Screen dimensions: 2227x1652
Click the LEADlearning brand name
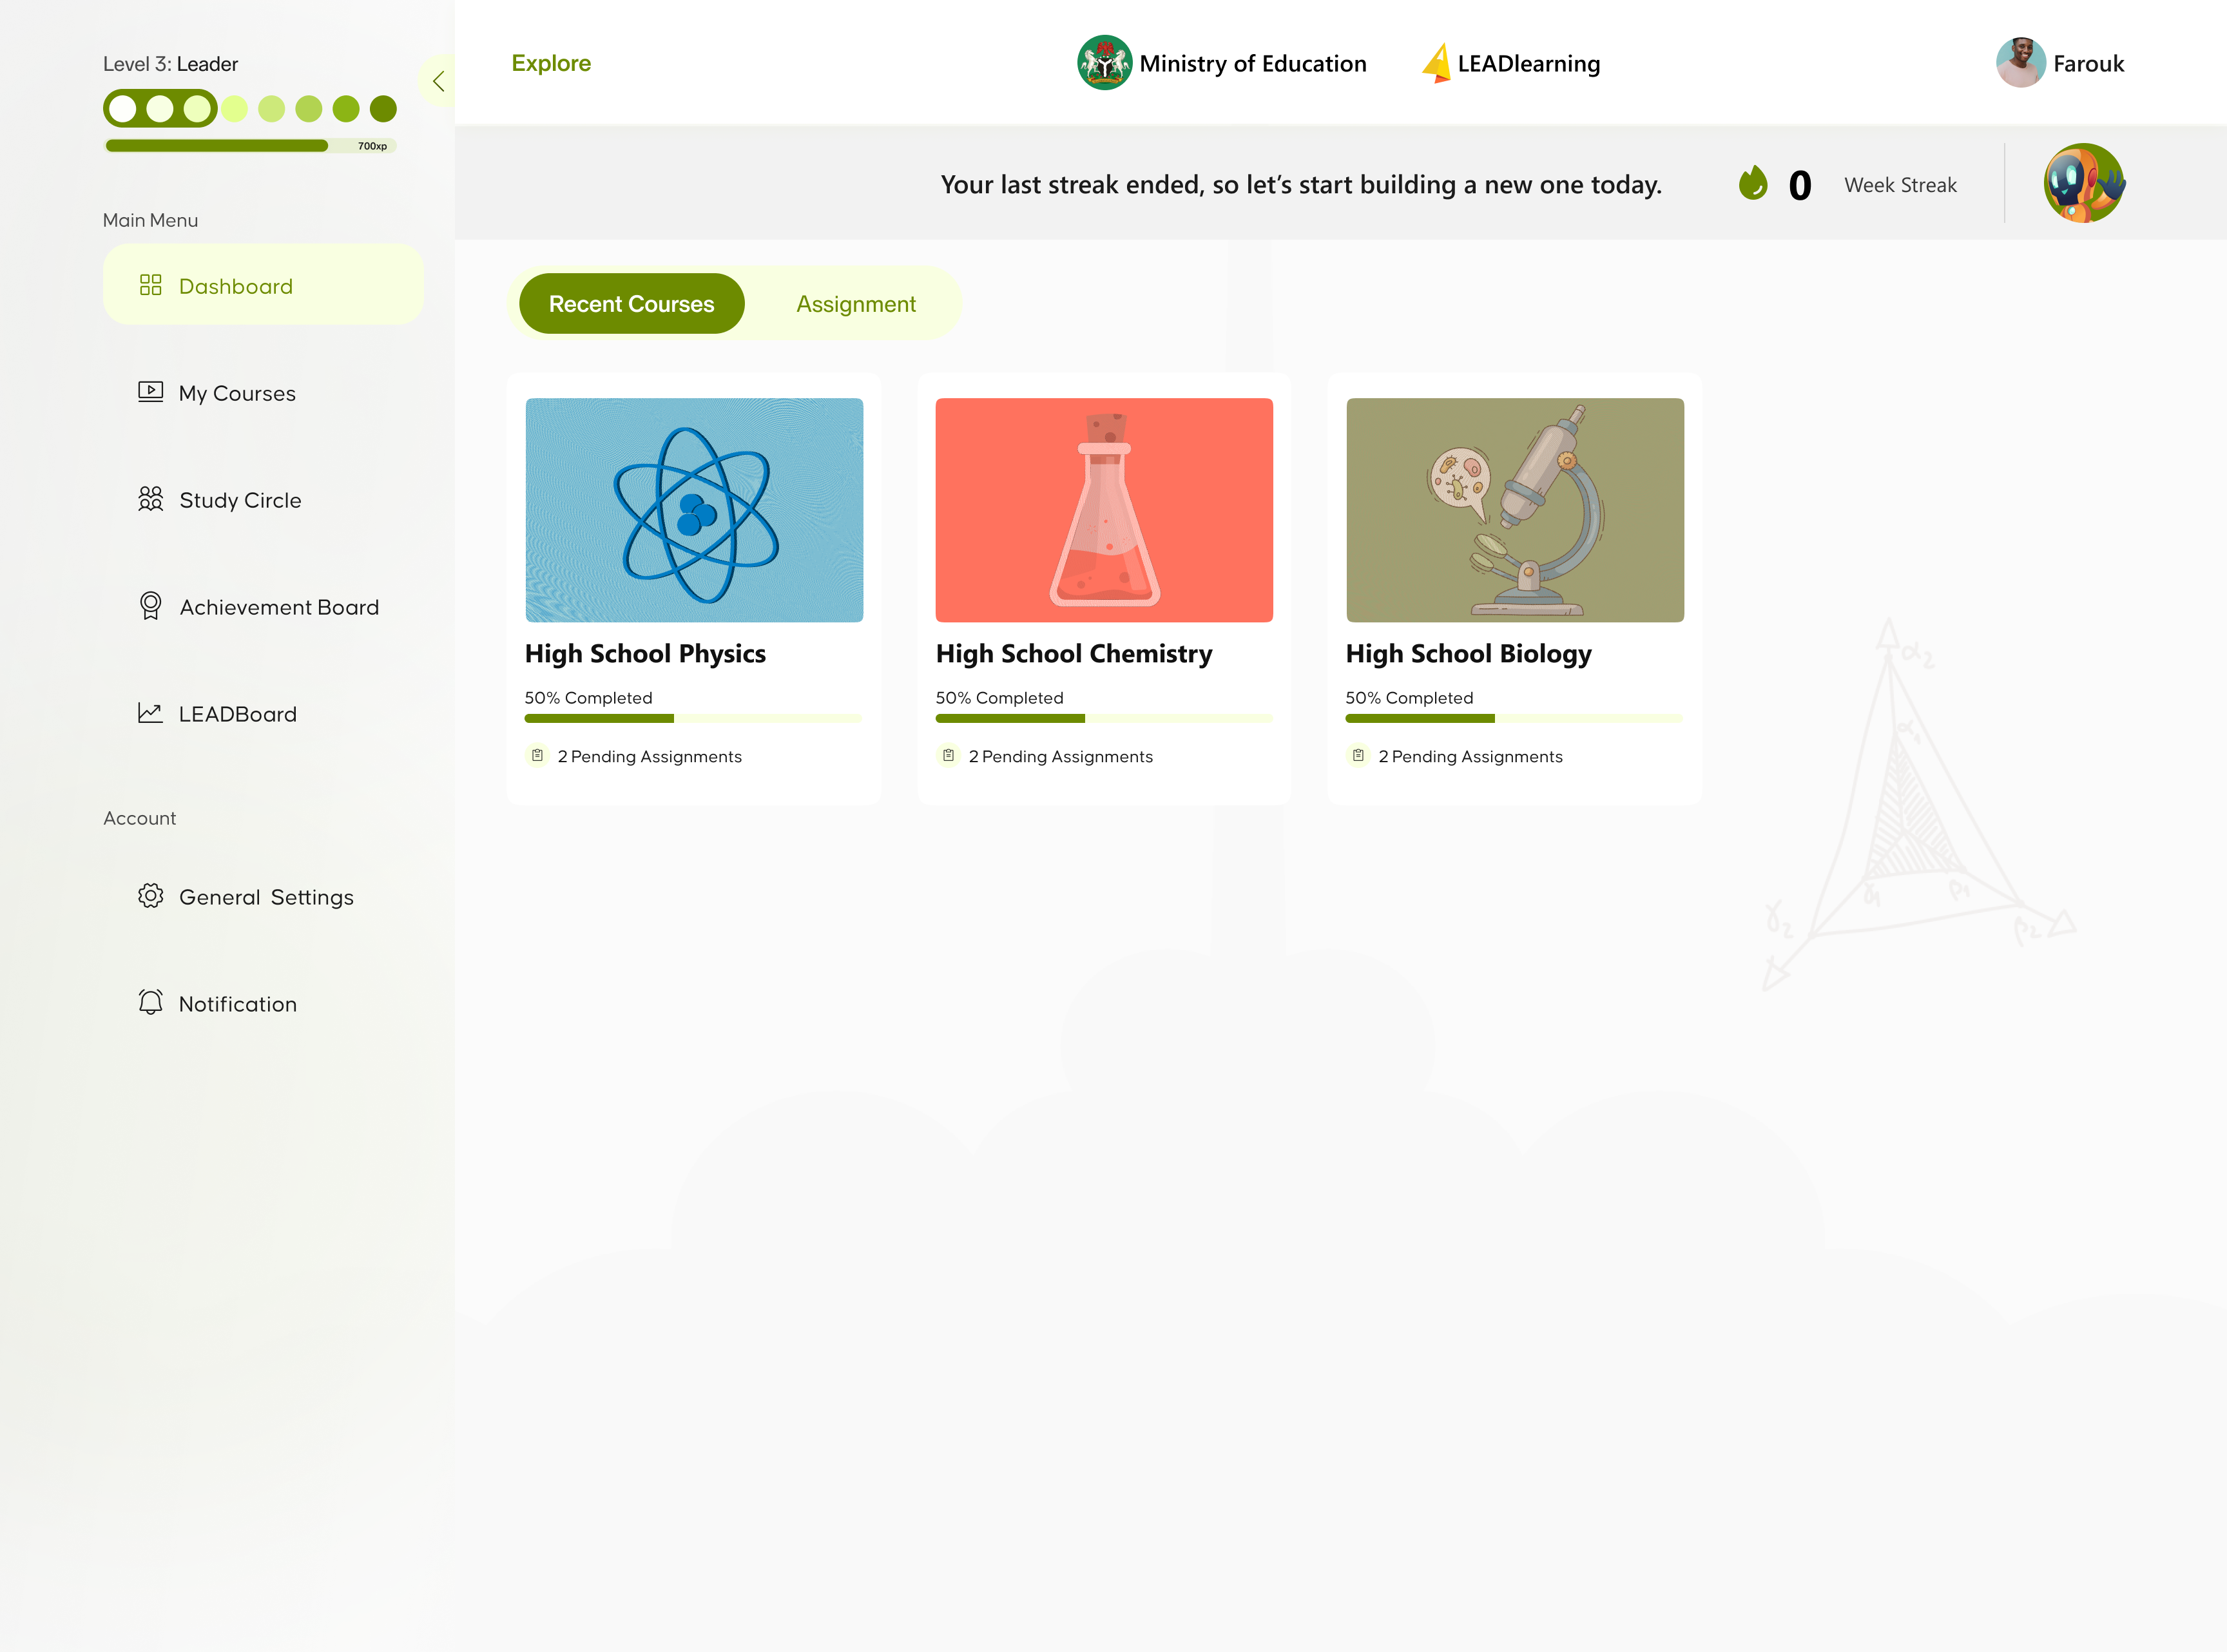(x=1529, y=64)
